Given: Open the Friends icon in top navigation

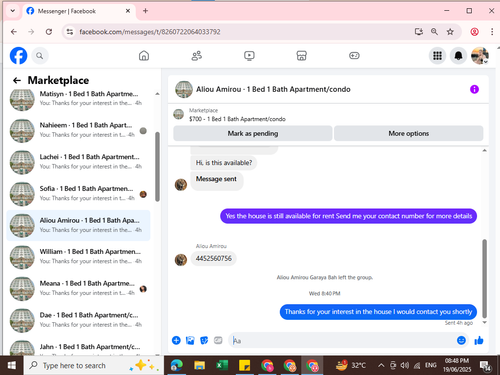Looking at the screenshot, I should tap(196, 56).
